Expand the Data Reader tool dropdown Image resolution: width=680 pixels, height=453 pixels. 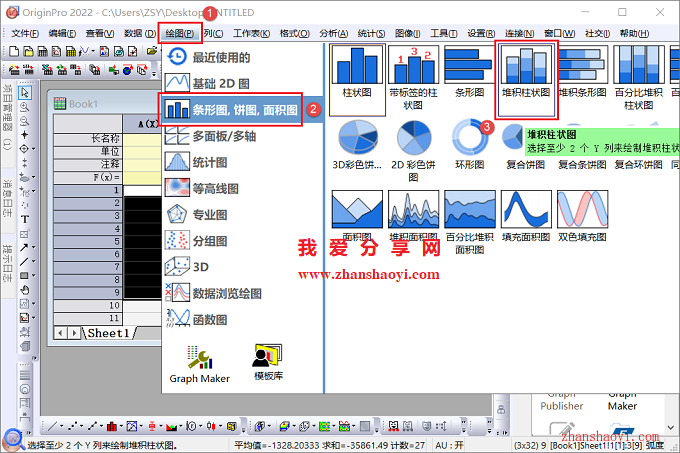tap(33, 149)
